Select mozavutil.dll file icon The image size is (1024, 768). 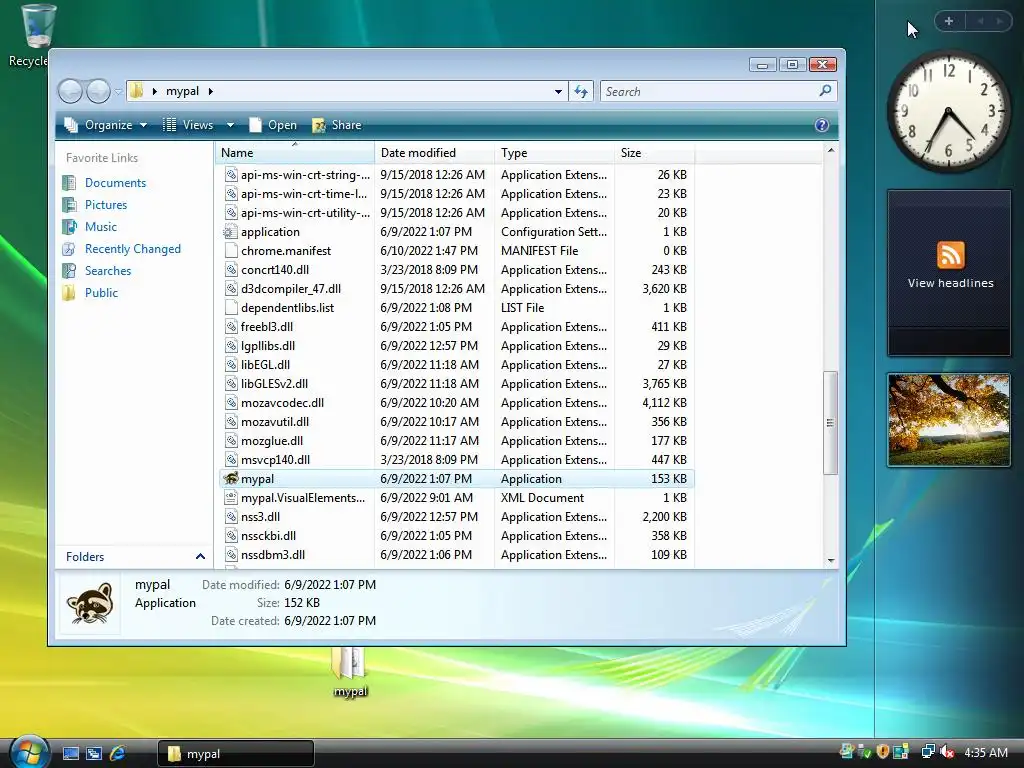coord(230,422)
